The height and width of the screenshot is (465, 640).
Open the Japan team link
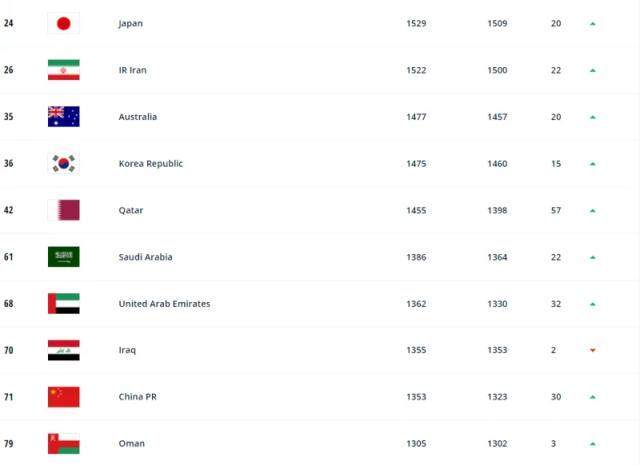pos(131,23)
